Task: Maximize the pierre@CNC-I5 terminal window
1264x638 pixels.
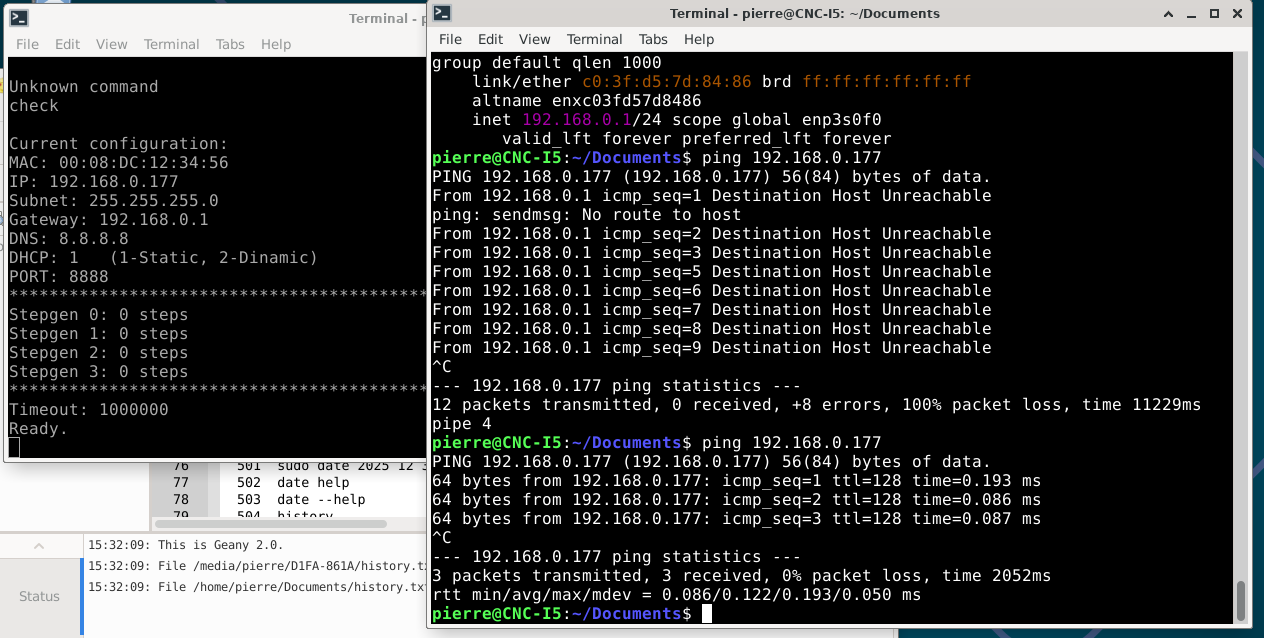Action: tap(1214, 14)
